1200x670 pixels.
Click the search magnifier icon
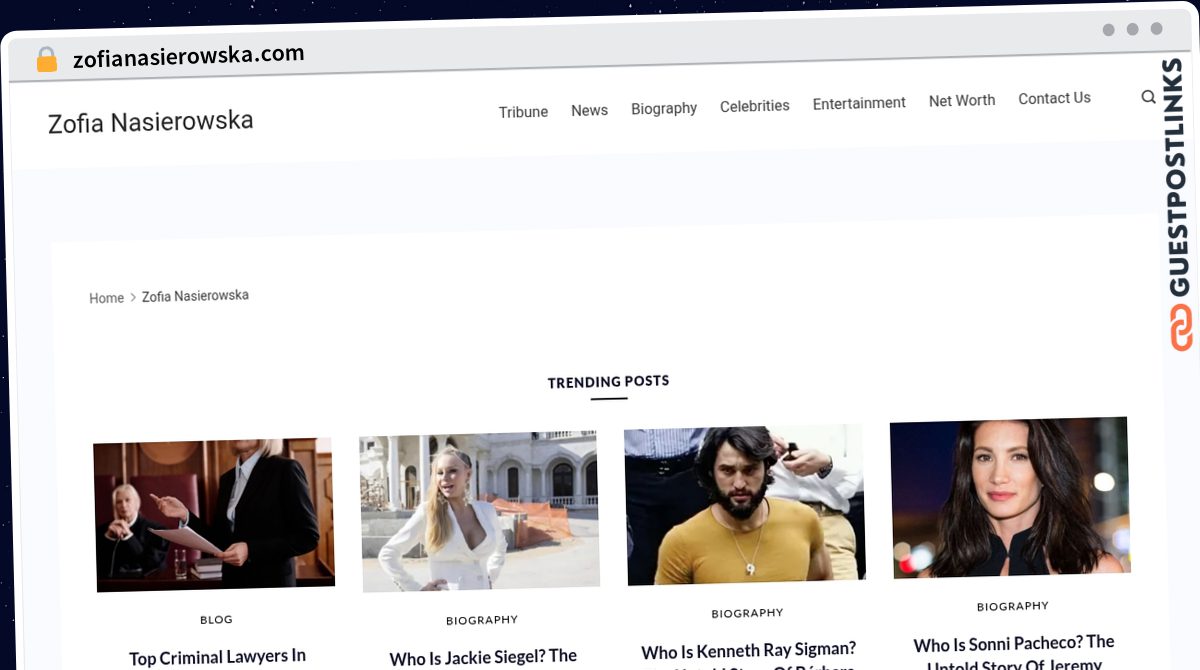[1148, 97]
